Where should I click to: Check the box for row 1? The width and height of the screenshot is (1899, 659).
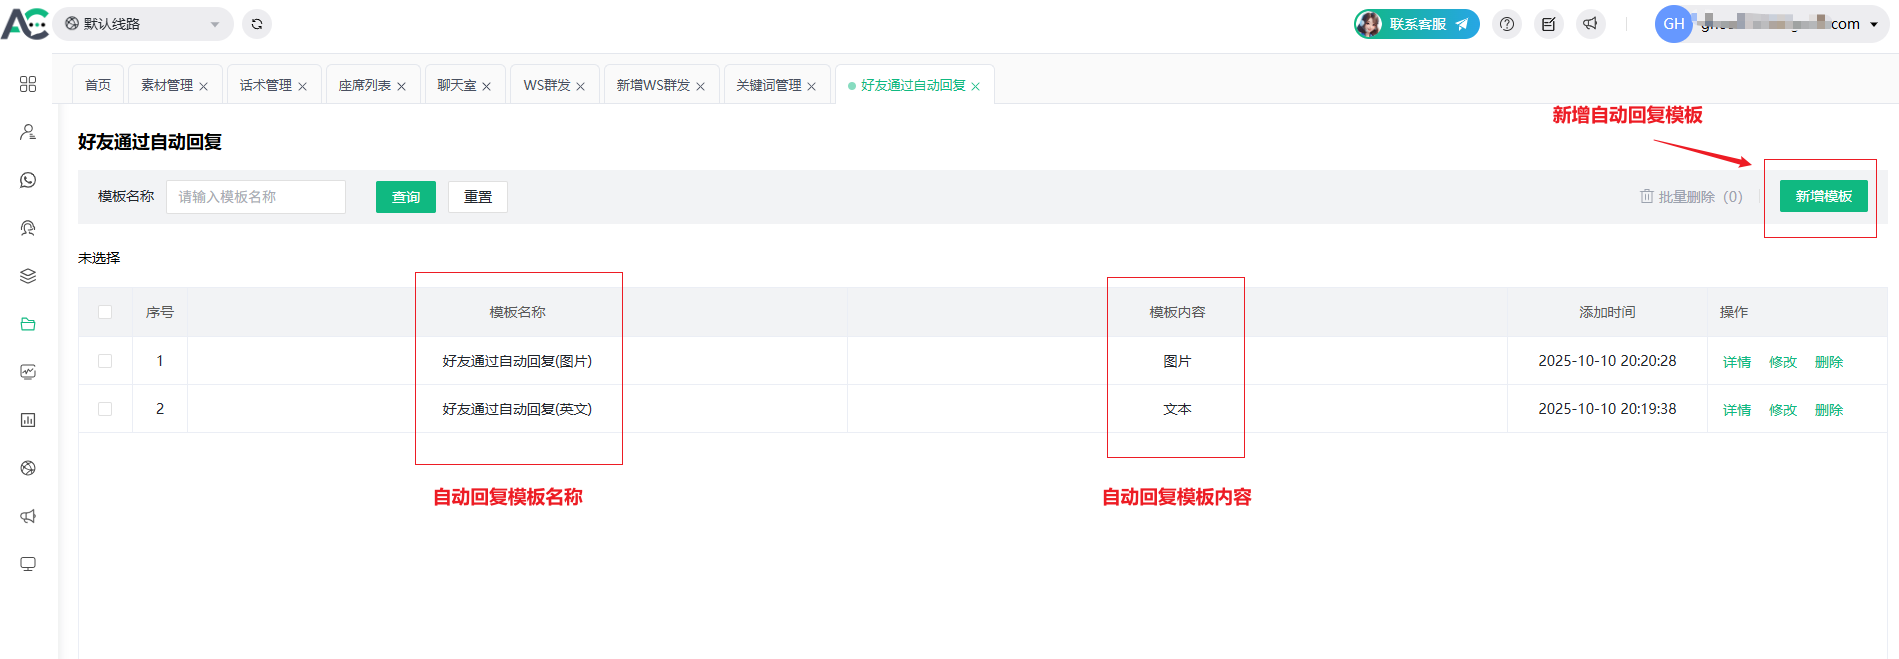[x=105, y=361]
